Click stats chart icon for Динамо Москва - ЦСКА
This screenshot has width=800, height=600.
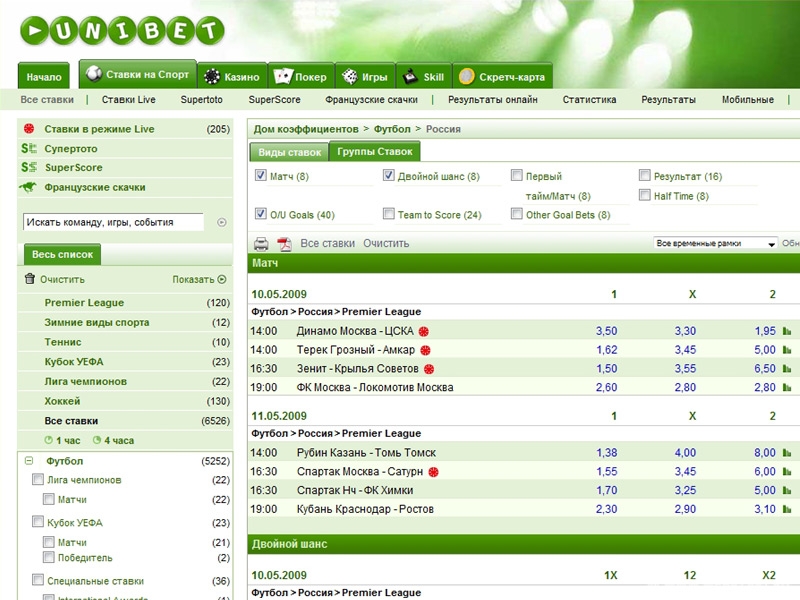(x=787, y=331)
